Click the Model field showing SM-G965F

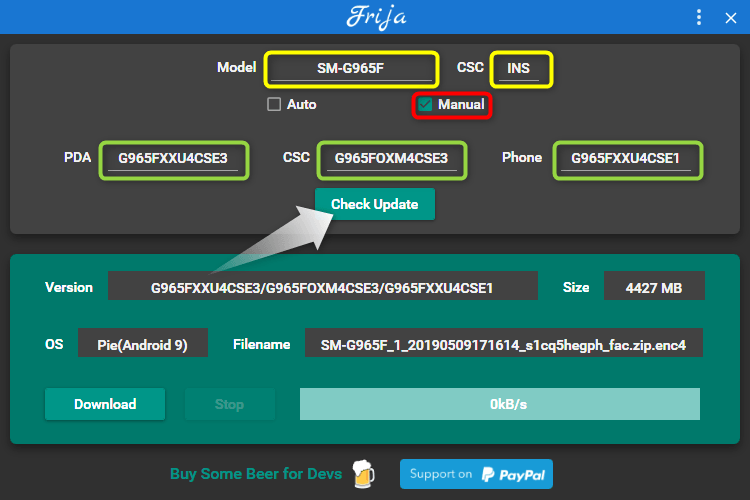tap(352, 70)
